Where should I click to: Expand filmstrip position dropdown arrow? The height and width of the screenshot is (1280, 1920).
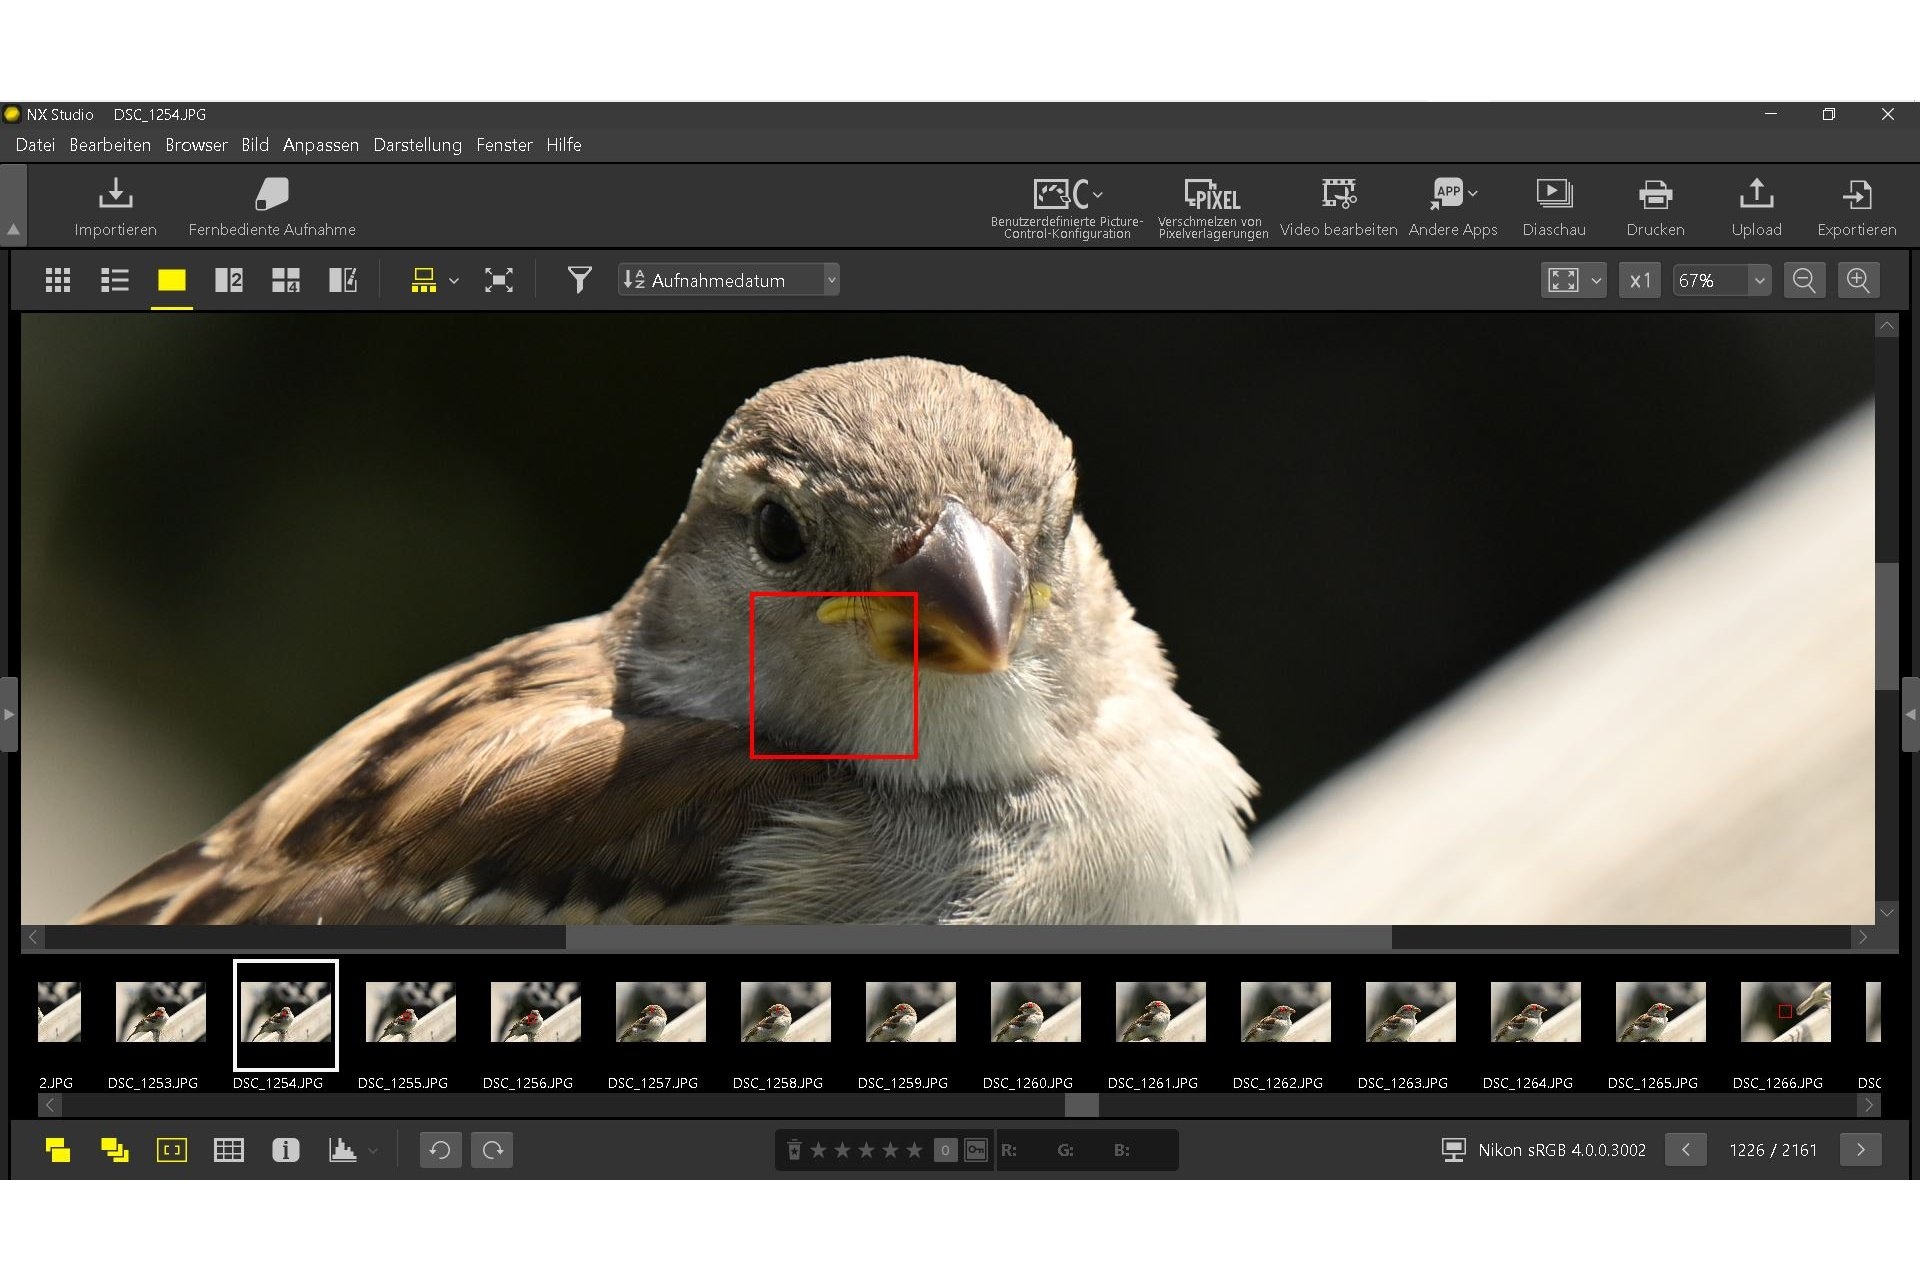point(454,281)
